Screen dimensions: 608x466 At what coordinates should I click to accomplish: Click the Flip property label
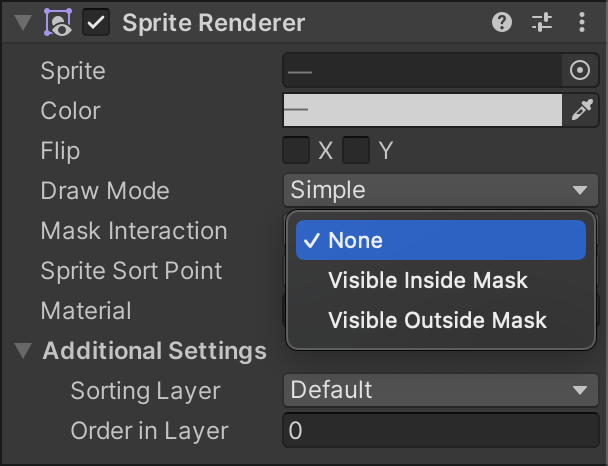click(60, 150)
